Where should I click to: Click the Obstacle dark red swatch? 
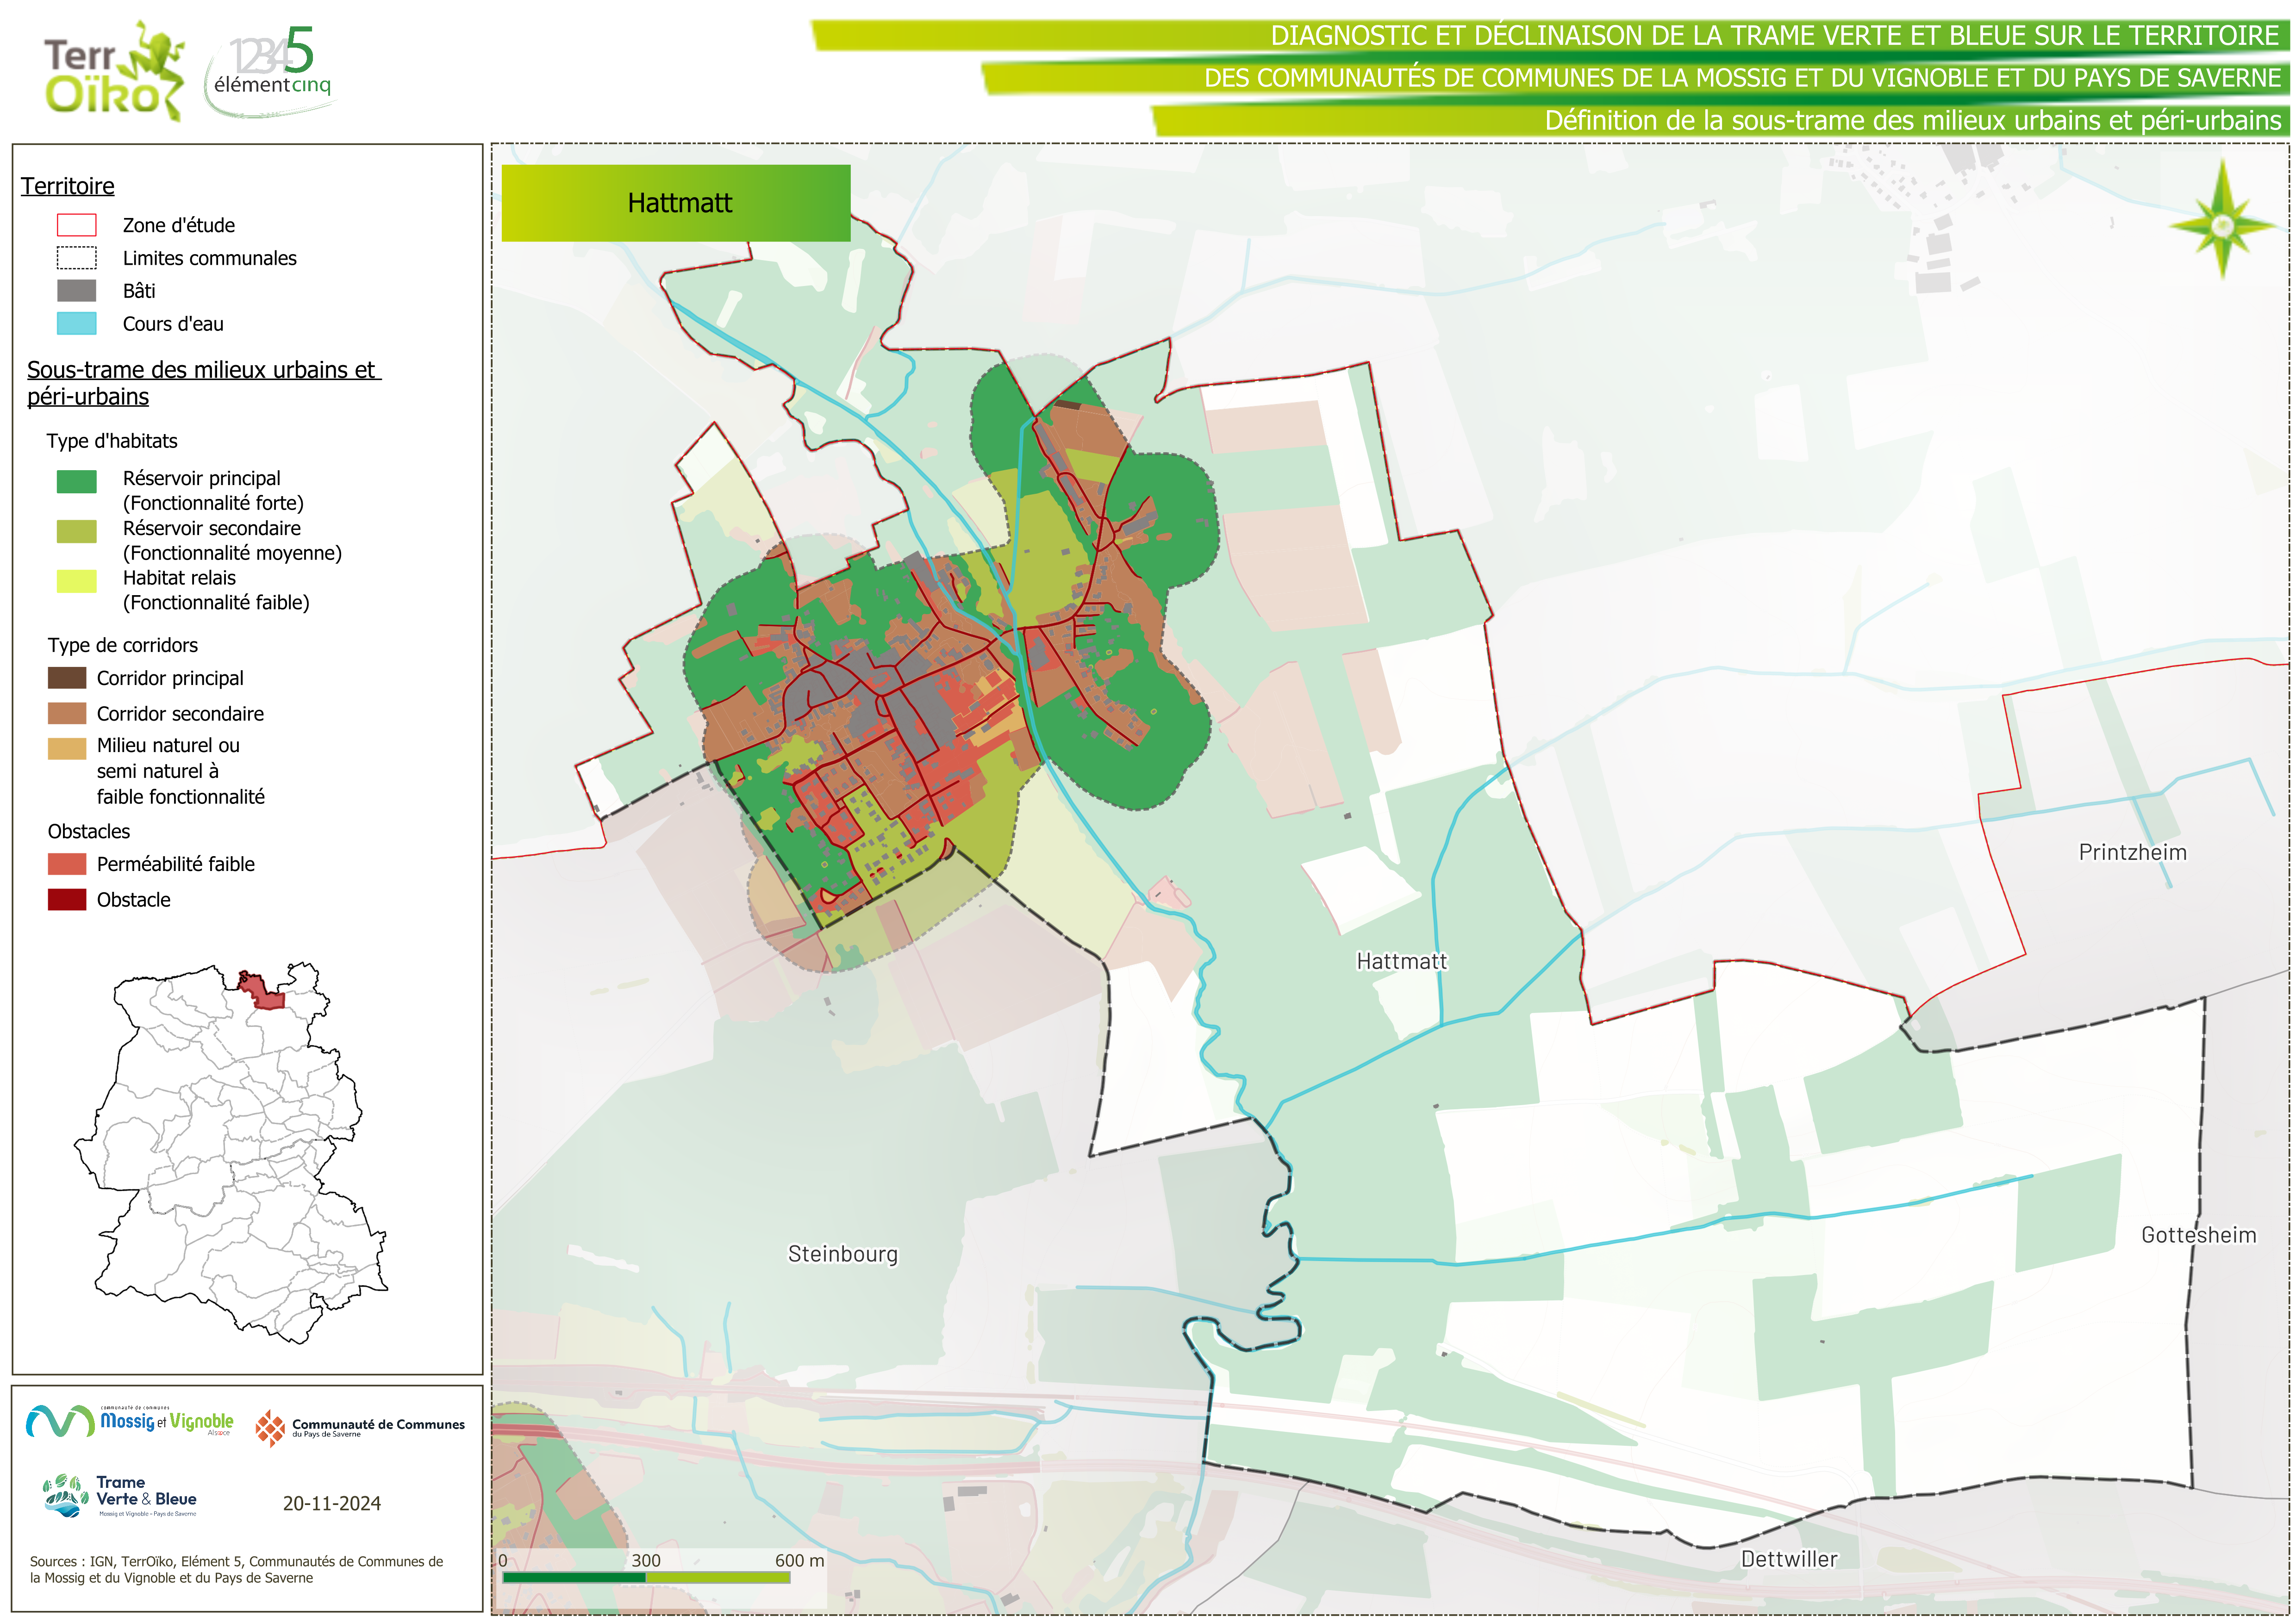[67, 899]
